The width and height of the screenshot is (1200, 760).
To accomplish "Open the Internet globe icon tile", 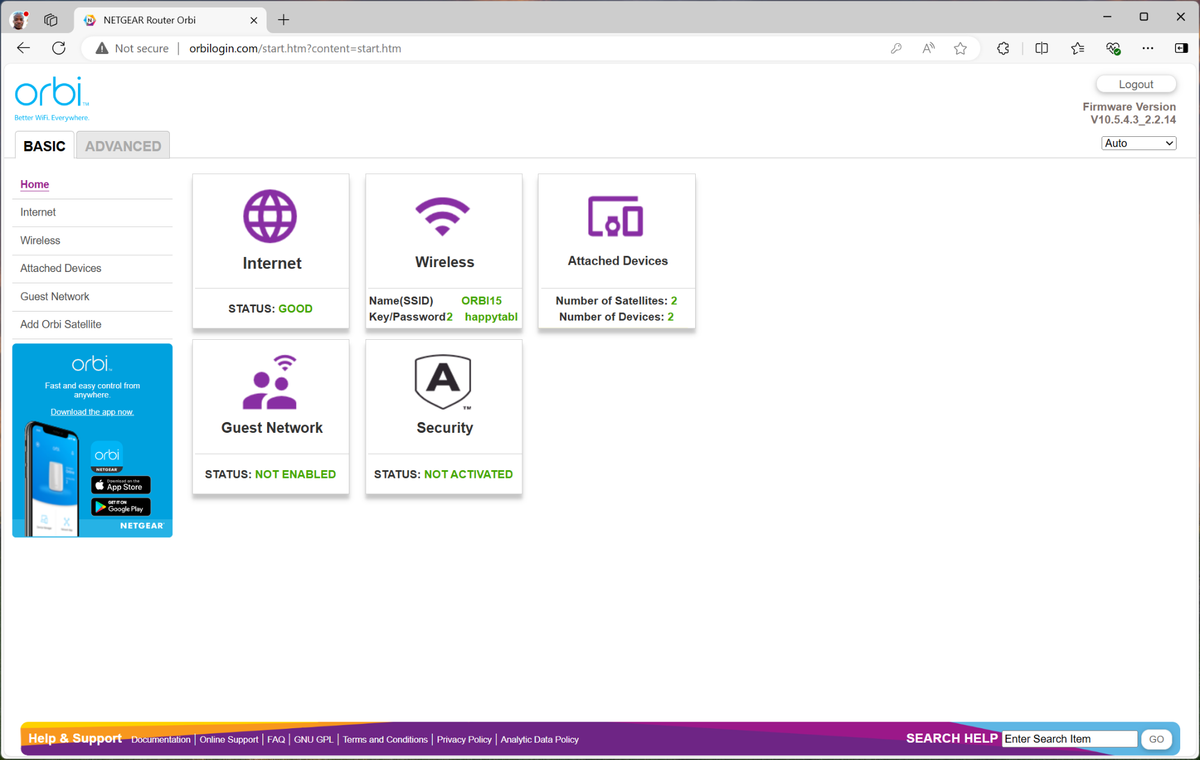I will click(270, 216).
